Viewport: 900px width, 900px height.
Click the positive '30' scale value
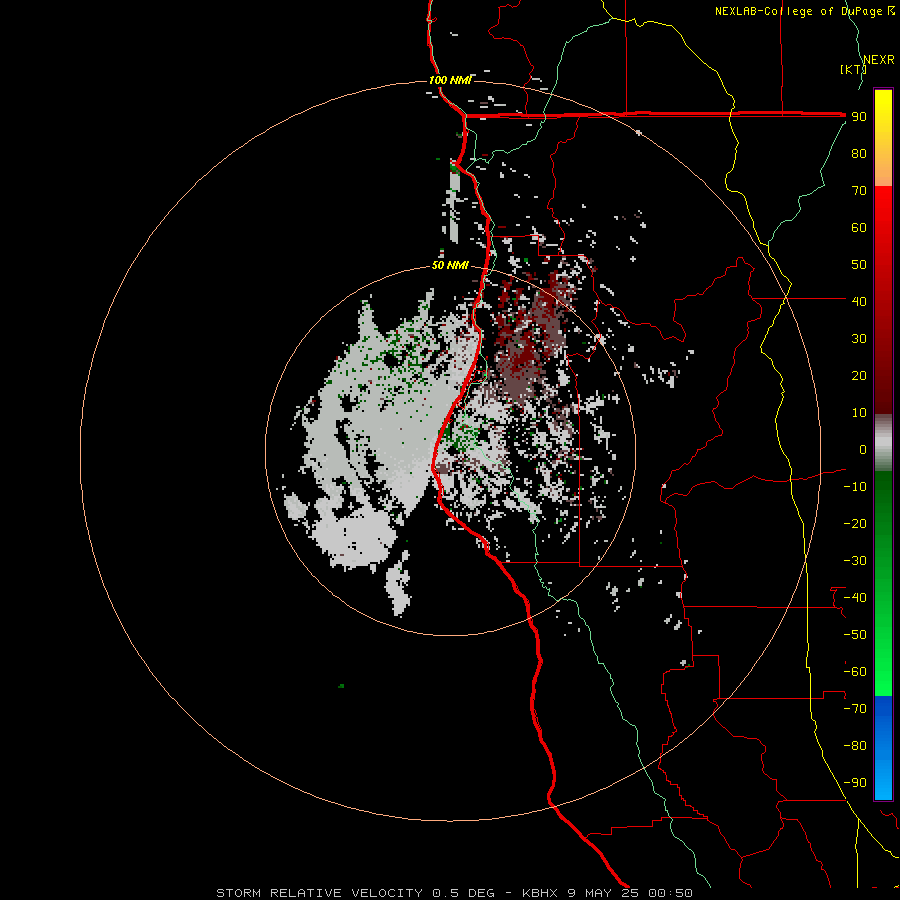[859, 339]
